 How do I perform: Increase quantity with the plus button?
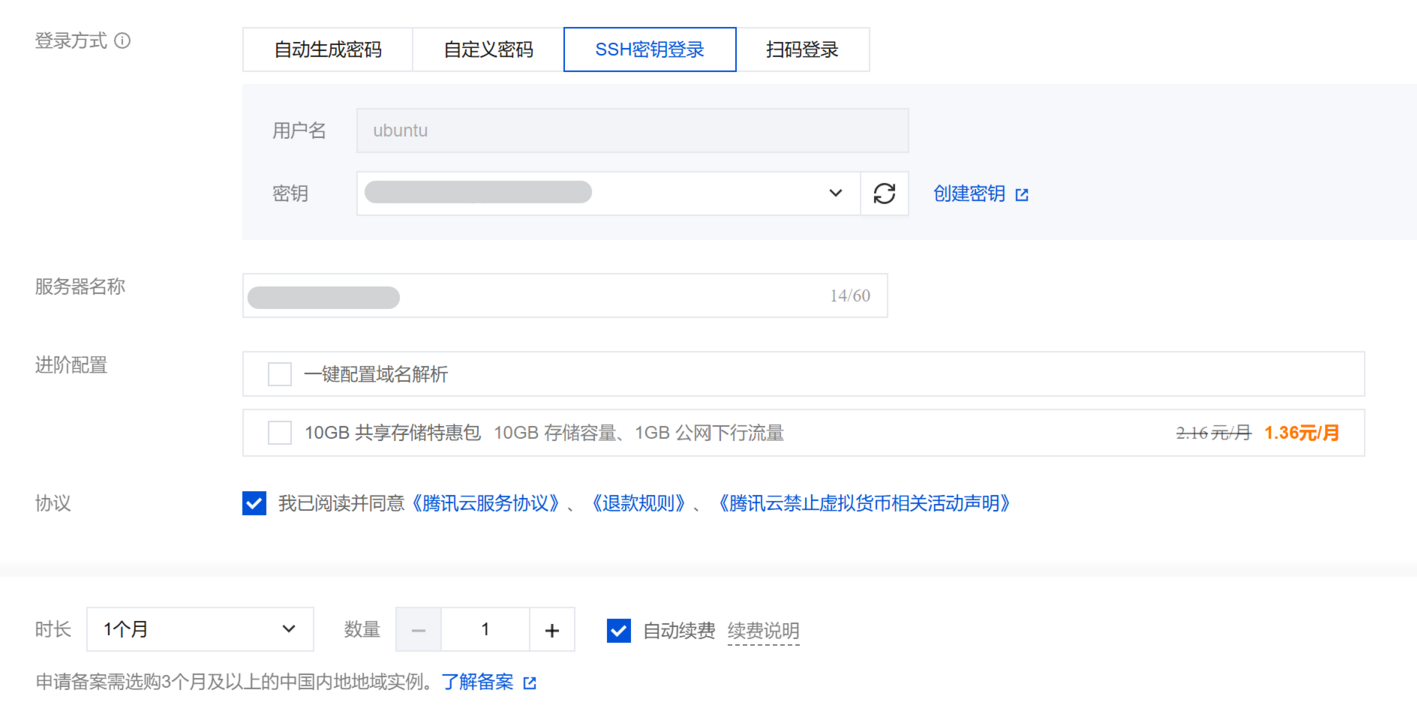point(552,630)
